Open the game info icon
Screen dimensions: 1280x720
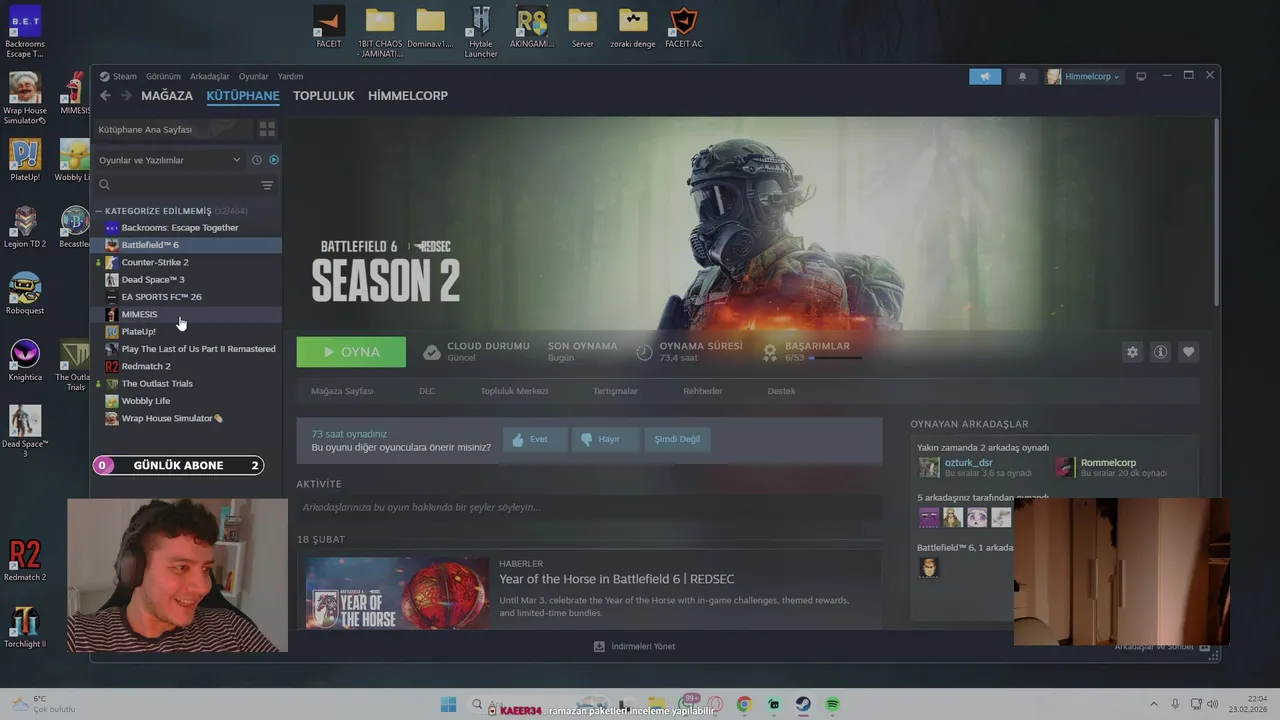1160,352
